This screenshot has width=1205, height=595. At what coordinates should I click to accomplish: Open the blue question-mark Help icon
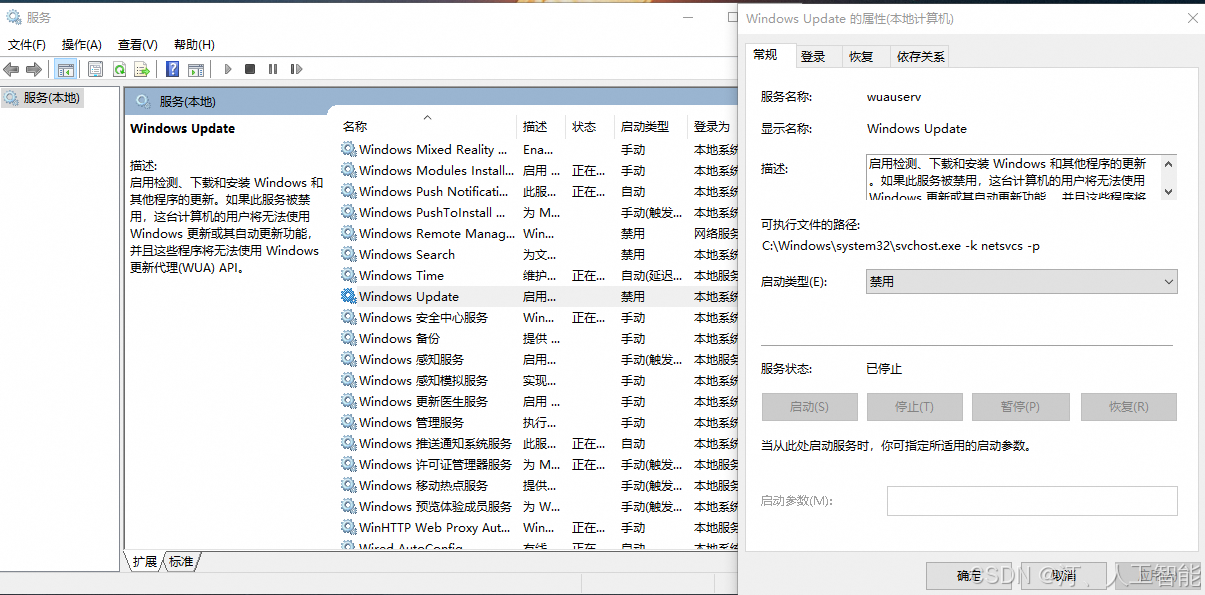(172, 69)
